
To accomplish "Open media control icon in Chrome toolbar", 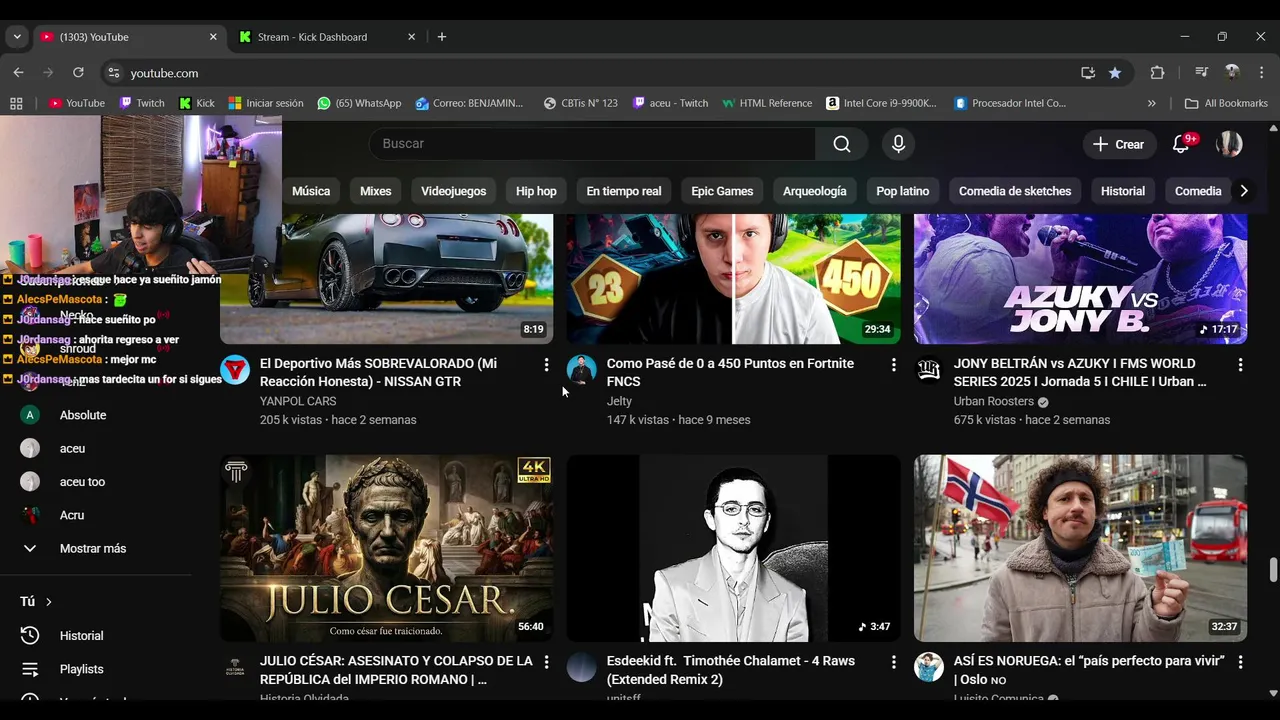I will (x=1202, y=73).
